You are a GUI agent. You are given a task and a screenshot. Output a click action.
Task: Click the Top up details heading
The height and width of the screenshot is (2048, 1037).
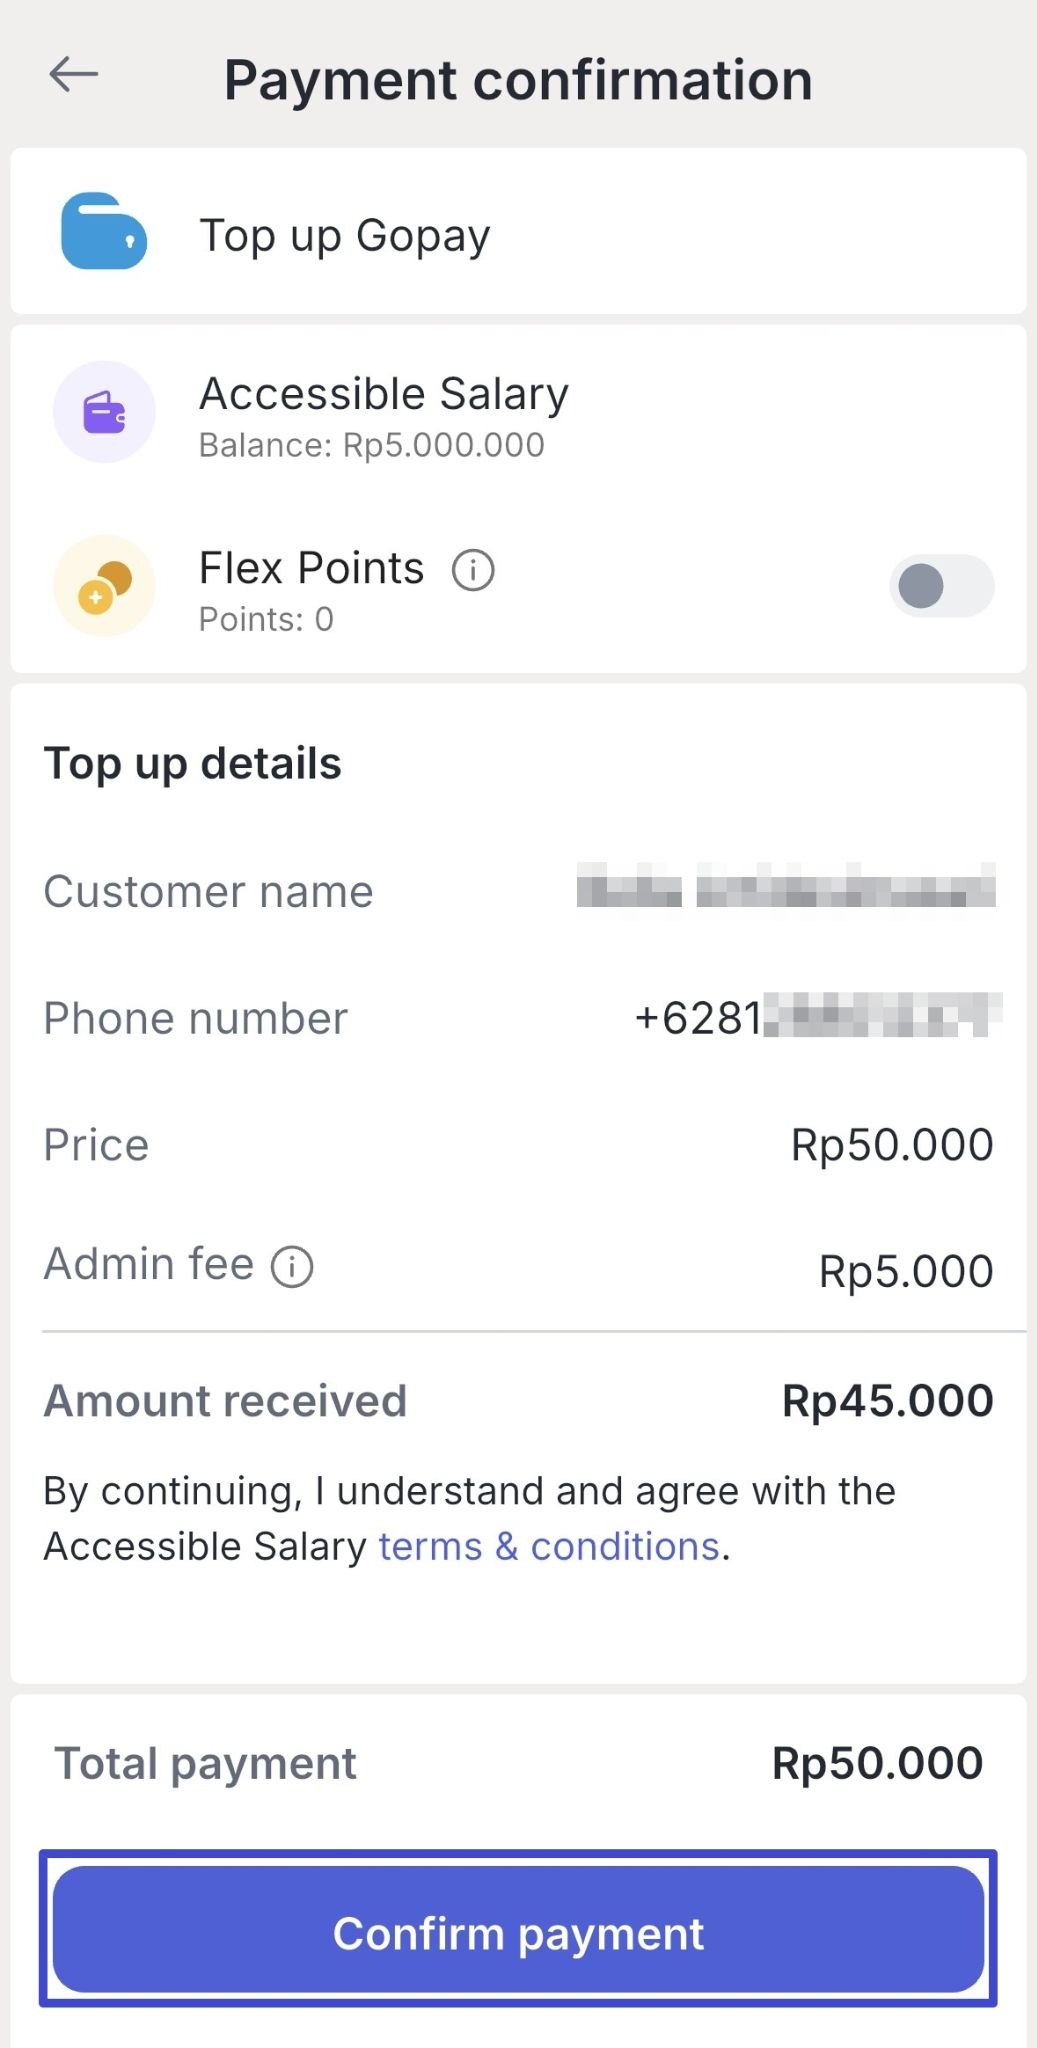tap(193, 764)
